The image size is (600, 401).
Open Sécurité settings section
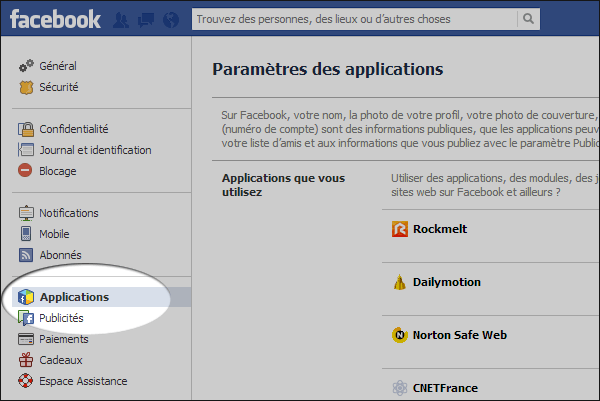pyautogui.click(x=59, y=87)
